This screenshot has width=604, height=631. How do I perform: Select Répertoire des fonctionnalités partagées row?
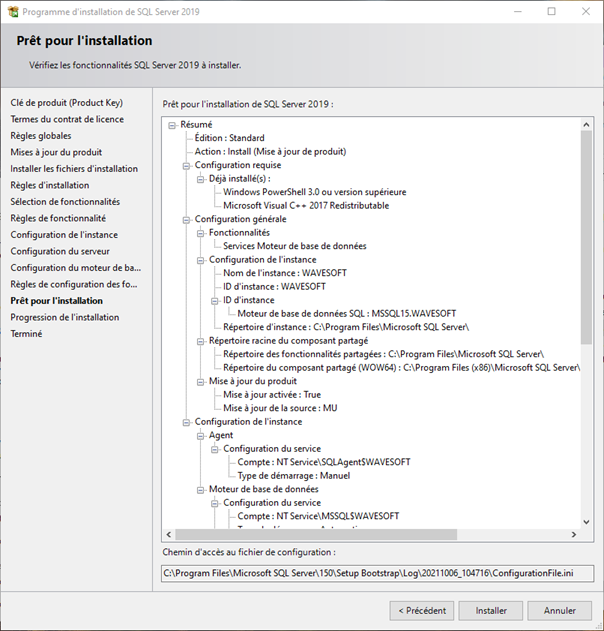pyautogui.click(x=383, y=354)
